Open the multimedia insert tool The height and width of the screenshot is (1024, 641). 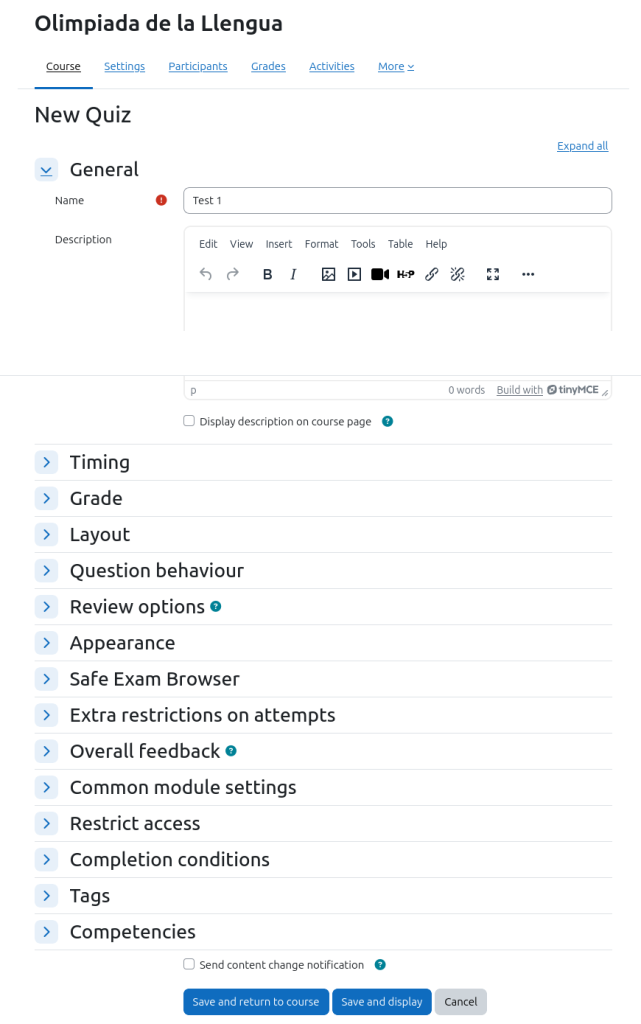pyautogui.click(x=354, y=274)
